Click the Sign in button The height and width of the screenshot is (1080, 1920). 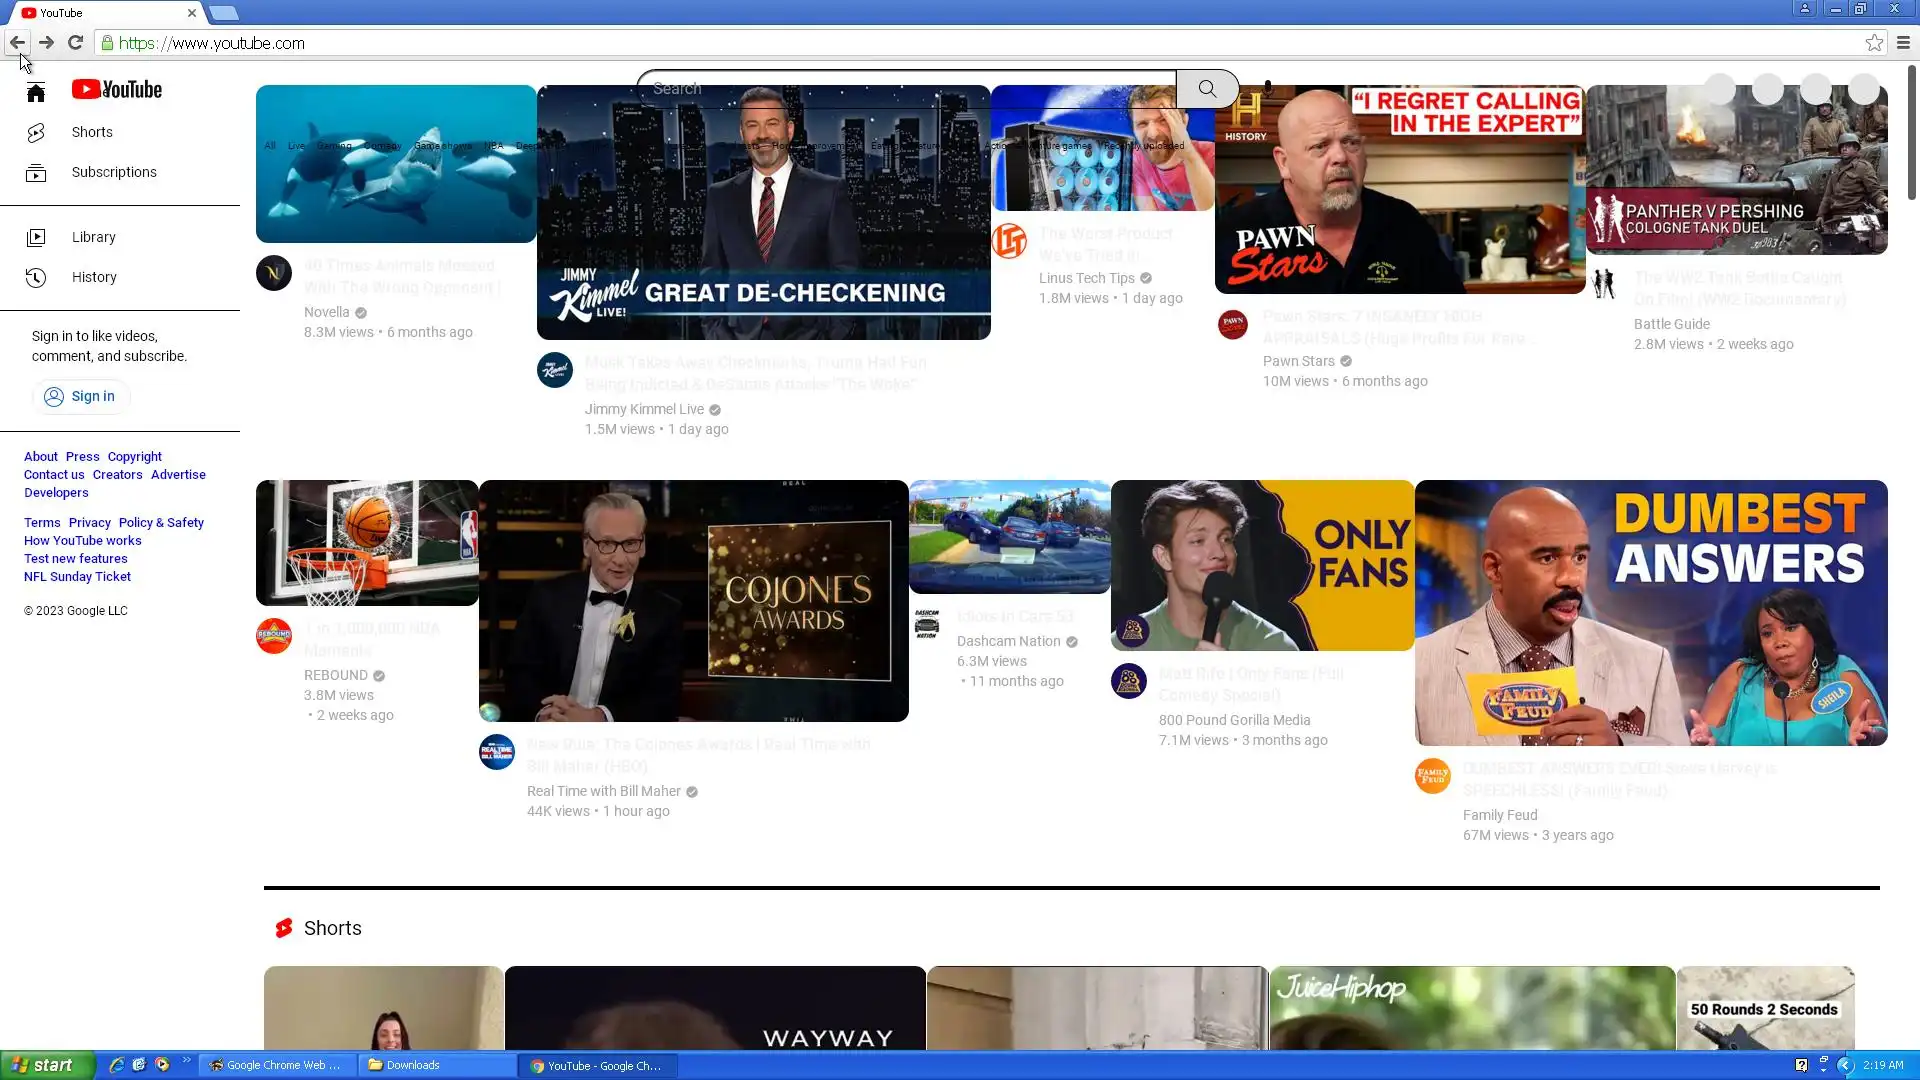pyautogui.click(x=81, y=397)
